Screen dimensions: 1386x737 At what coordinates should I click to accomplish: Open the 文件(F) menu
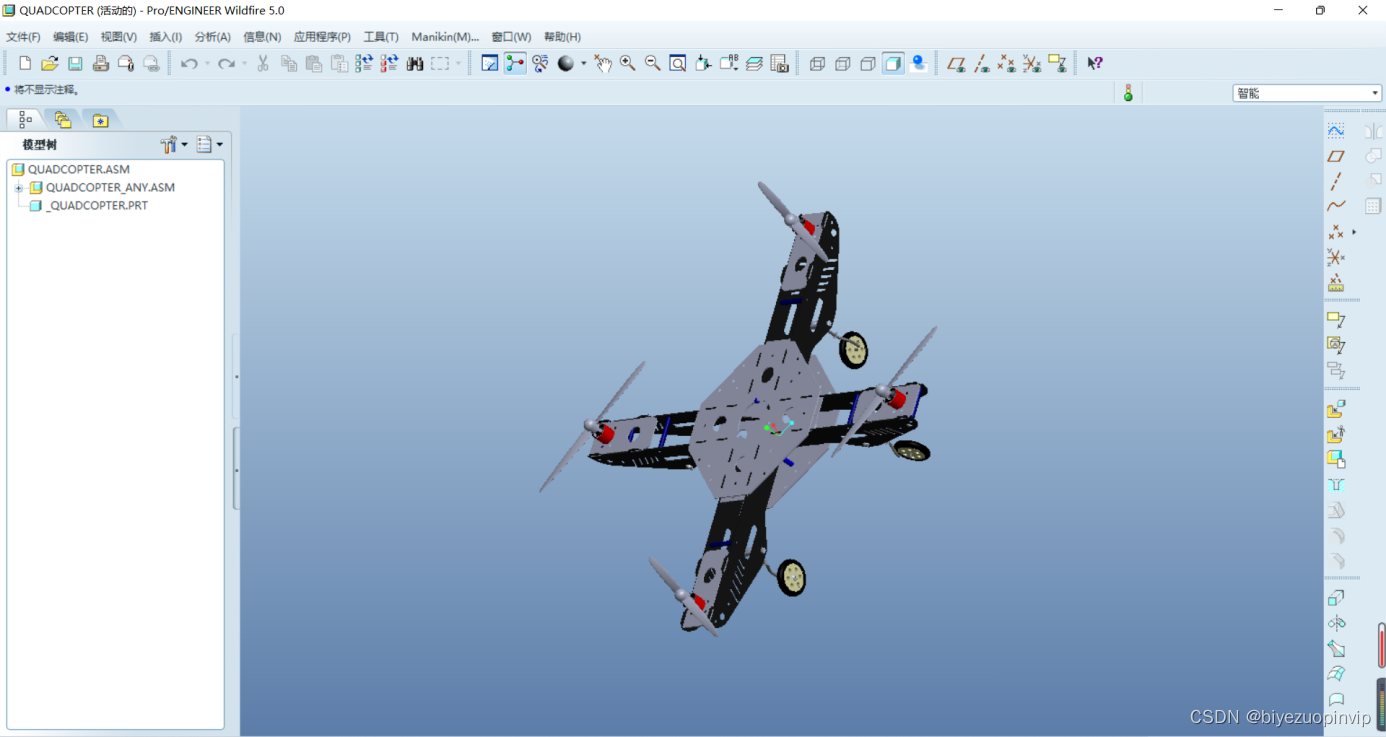23,37
